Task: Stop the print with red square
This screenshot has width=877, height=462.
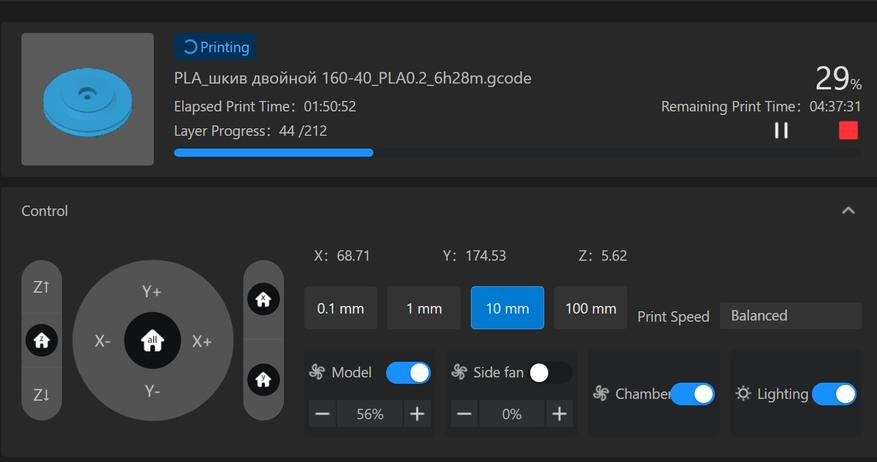Action: coord(848,131)
